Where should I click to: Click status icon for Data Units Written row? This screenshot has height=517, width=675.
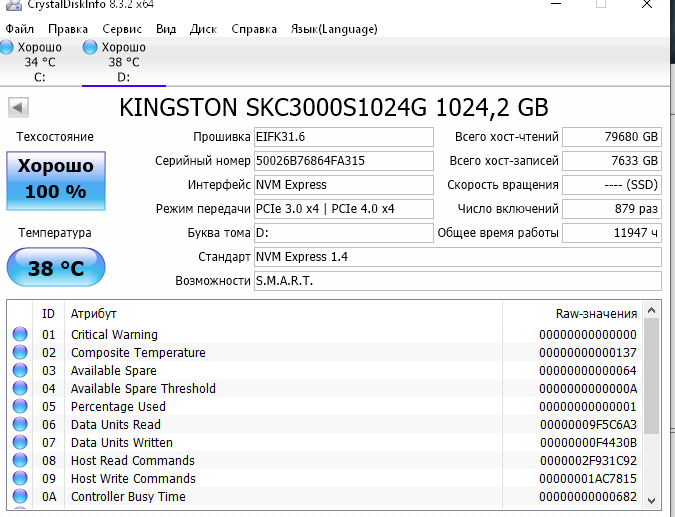coord(20,443)
